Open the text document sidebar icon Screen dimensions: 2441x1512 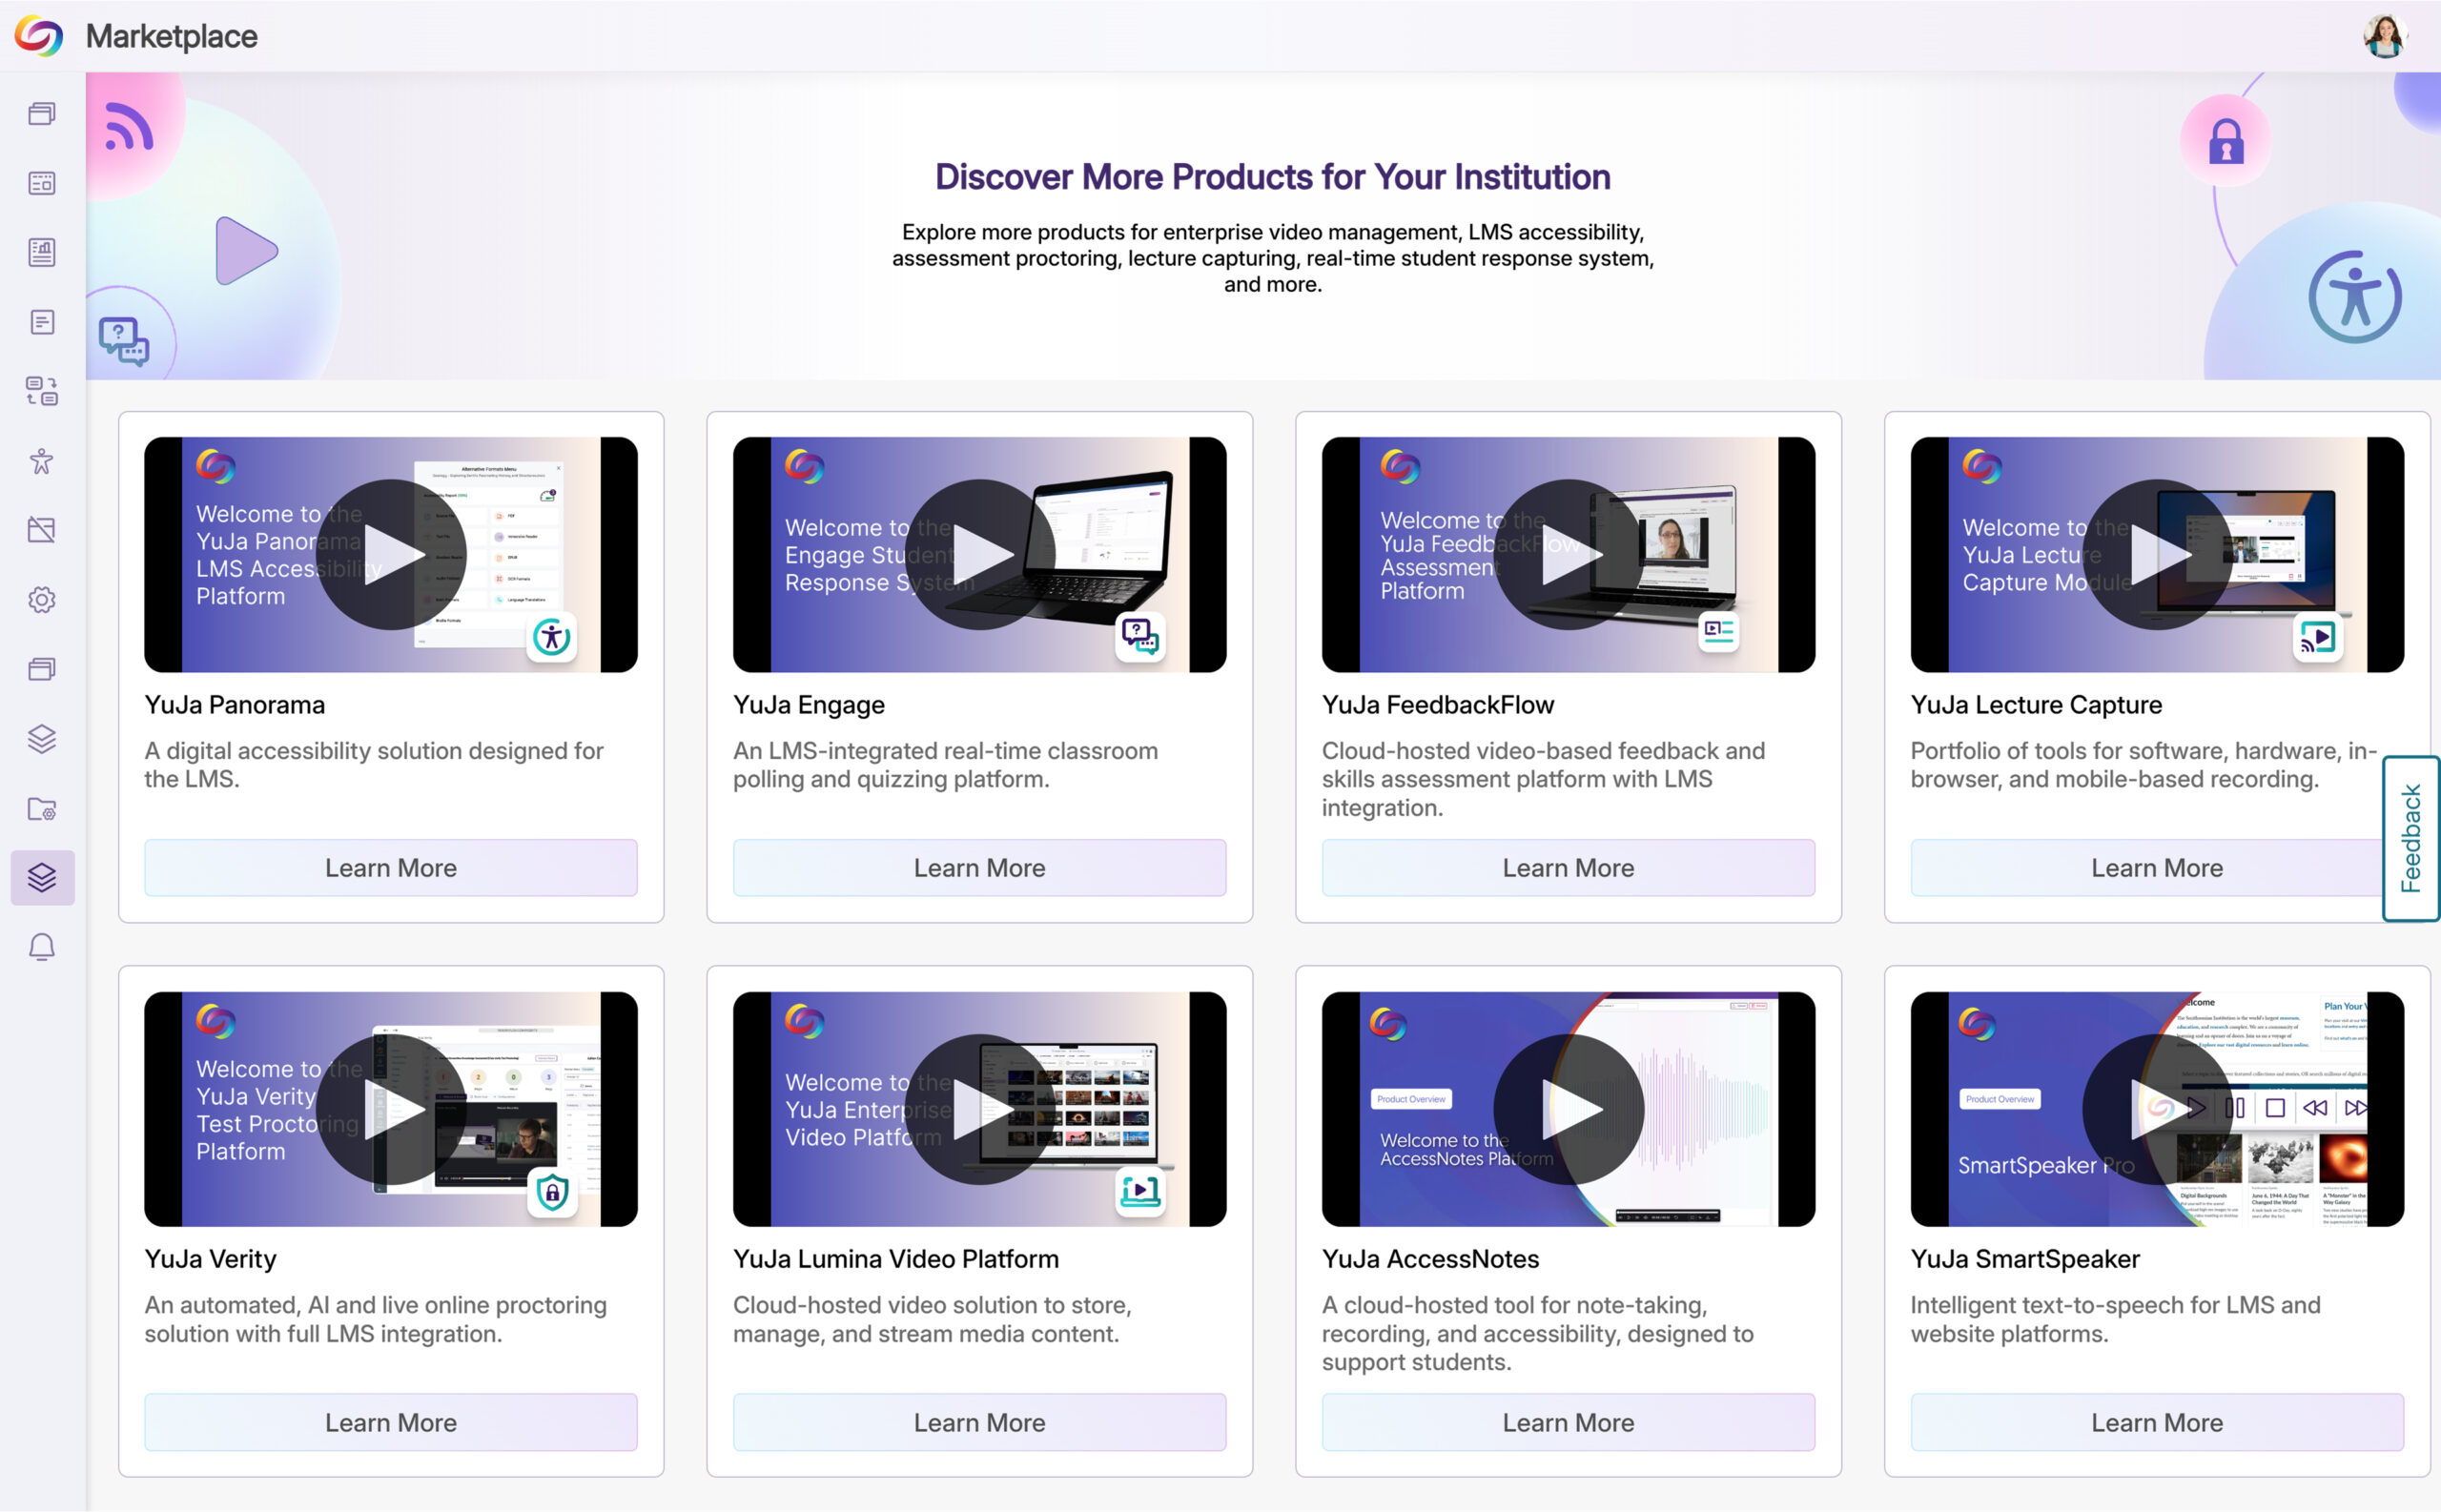point(42,322)
